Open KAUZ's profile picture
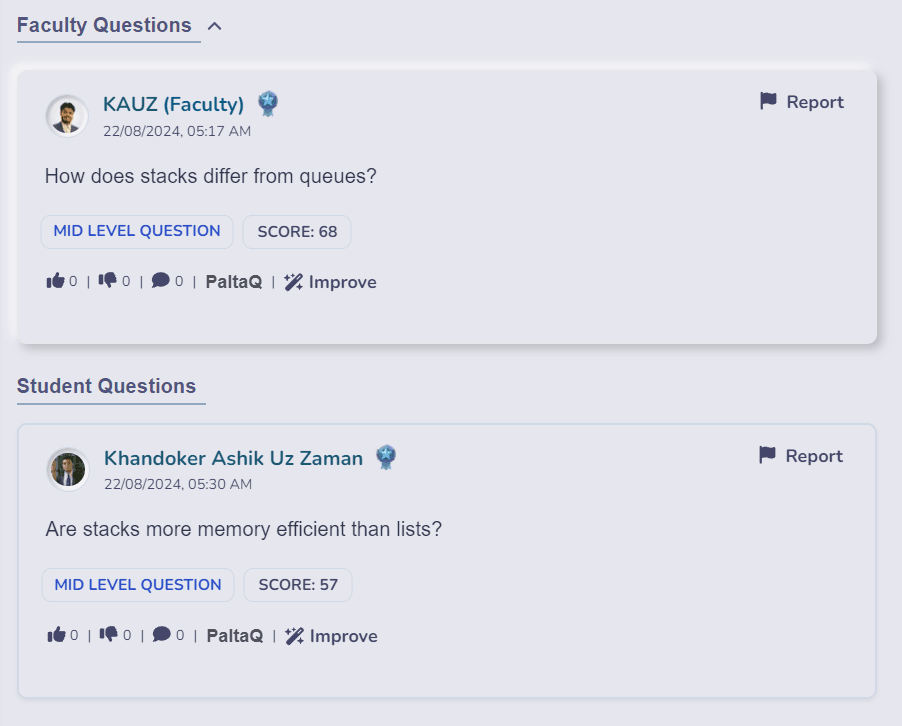Viewport: 902px width, 726px height. (x=66, y=115)
